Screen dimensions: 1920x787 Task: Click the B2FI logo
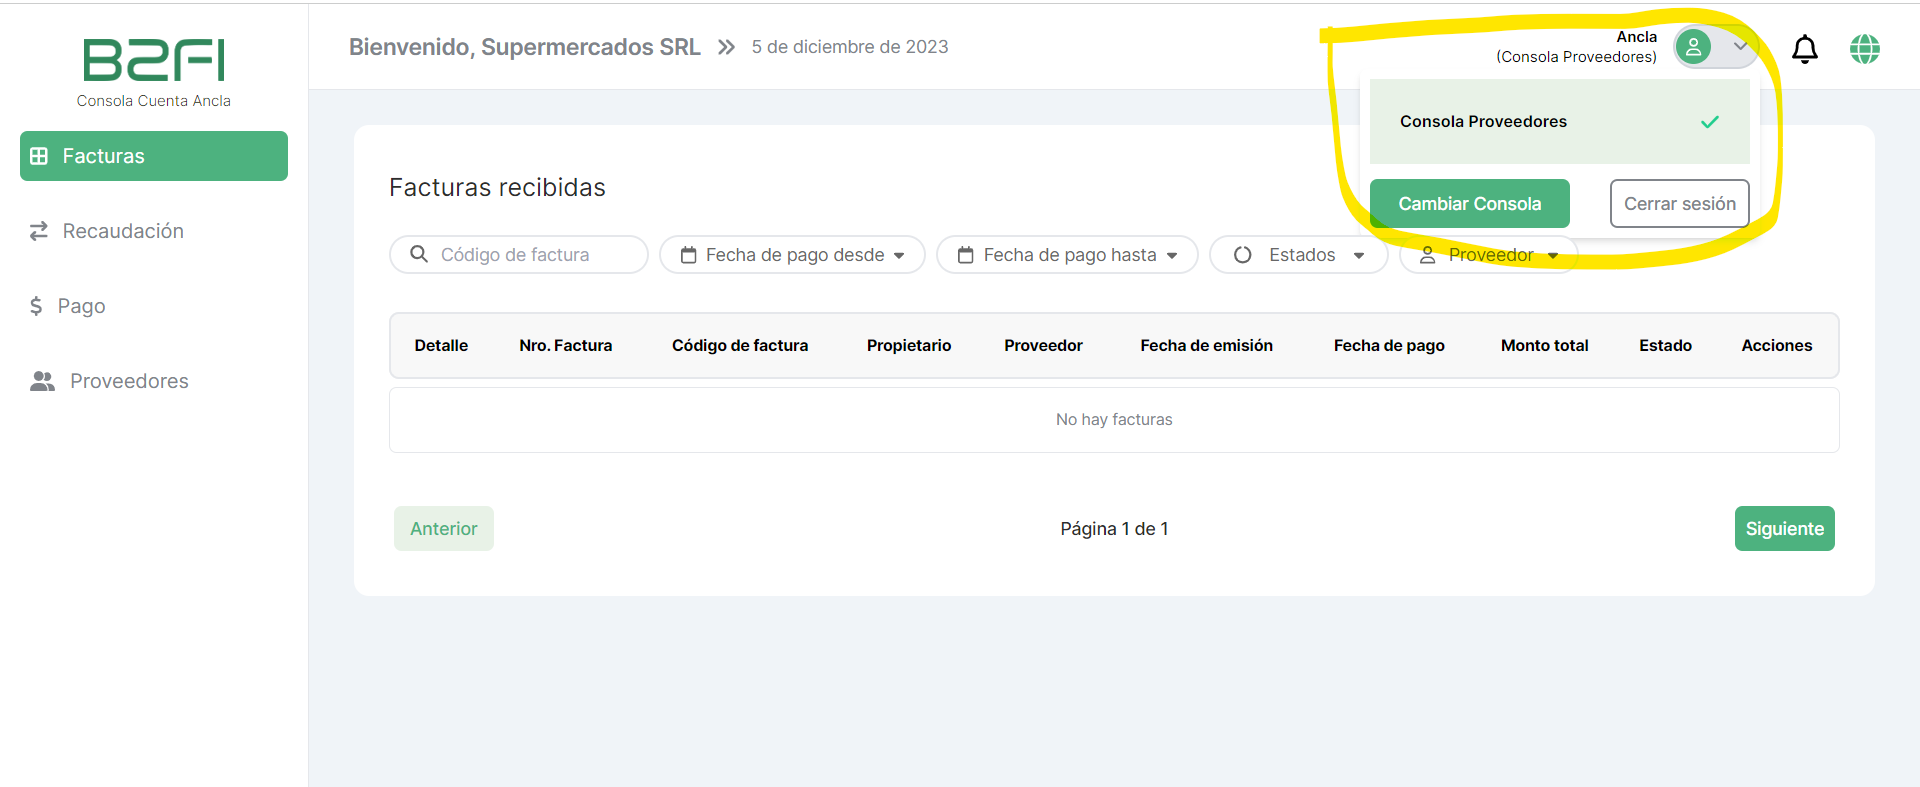tap(154, 61)
